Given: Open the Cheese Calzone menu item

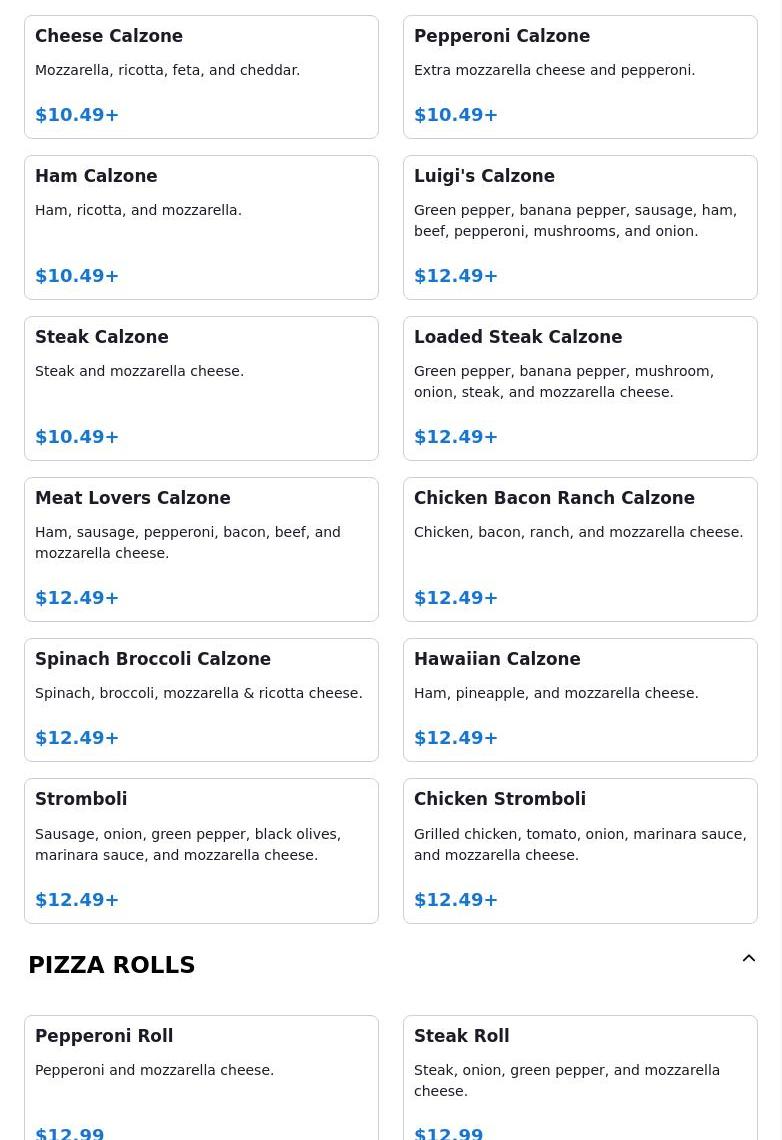Looking at the screenshot, I should coord(201,77).
